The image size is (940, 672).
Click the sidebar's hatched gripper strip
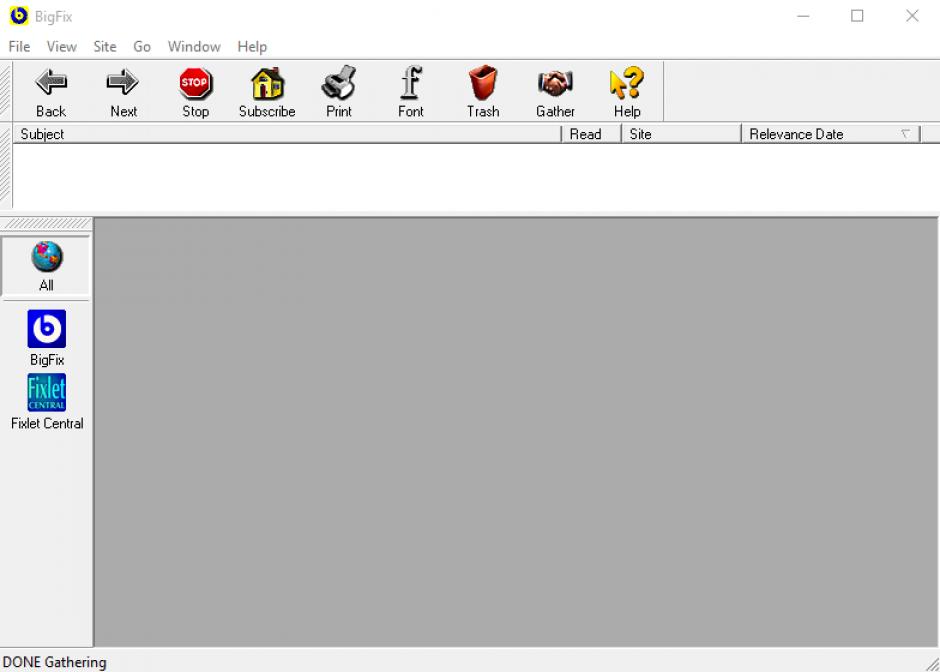point(46,224)
